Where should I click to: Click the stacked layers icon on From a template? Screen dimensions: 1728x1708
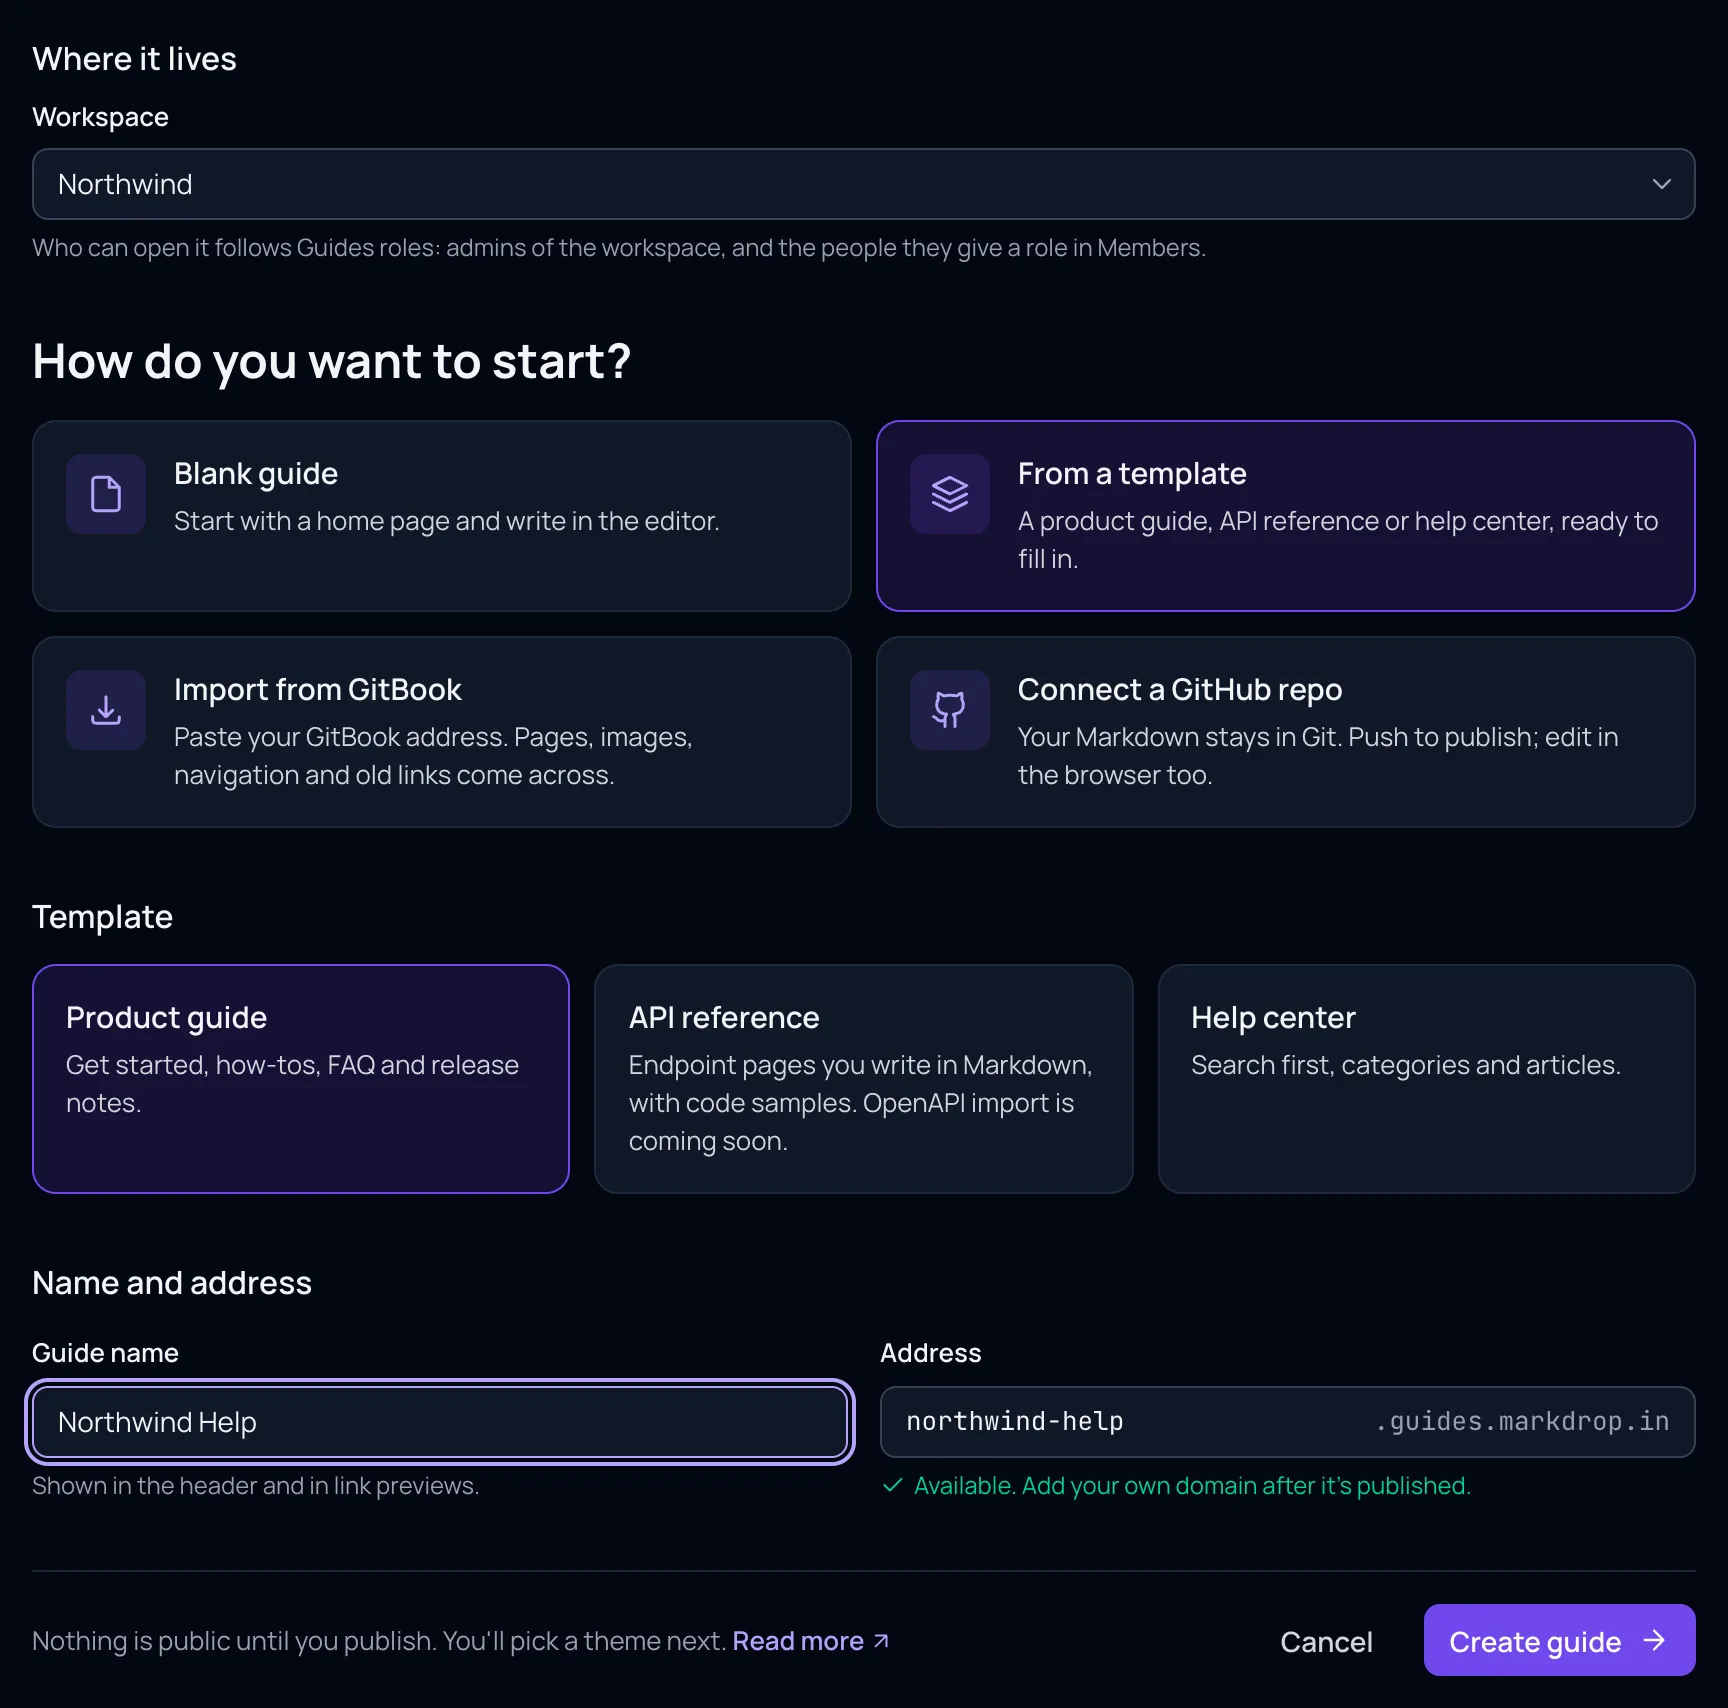[950, 494]
